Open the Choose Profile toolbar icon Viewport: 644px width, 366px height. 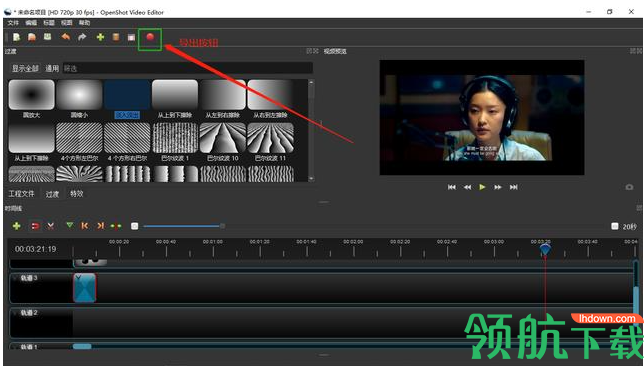(116, 37)
